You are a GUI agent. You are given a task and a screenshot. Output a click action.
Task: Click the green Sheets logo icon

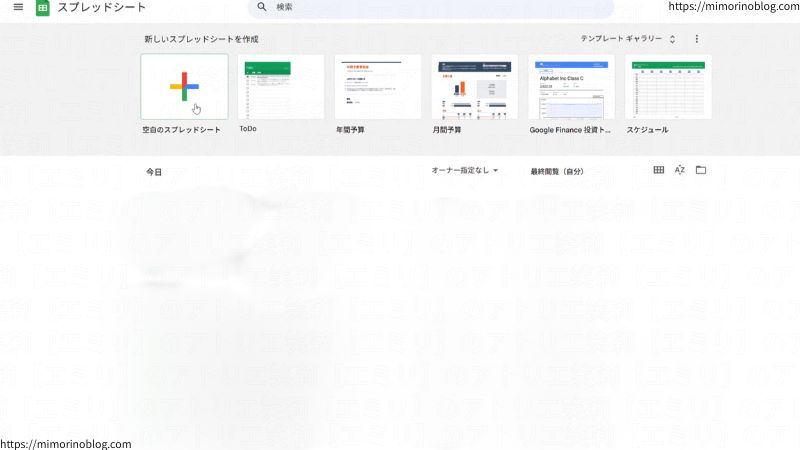(x=43, y=8)
